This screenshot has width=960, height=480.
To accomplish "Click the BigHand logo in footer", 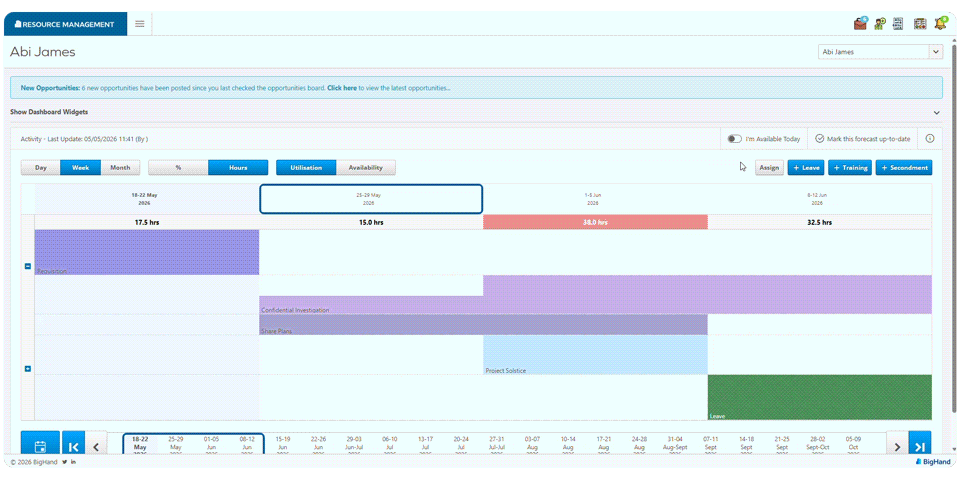I will [934, 462].
